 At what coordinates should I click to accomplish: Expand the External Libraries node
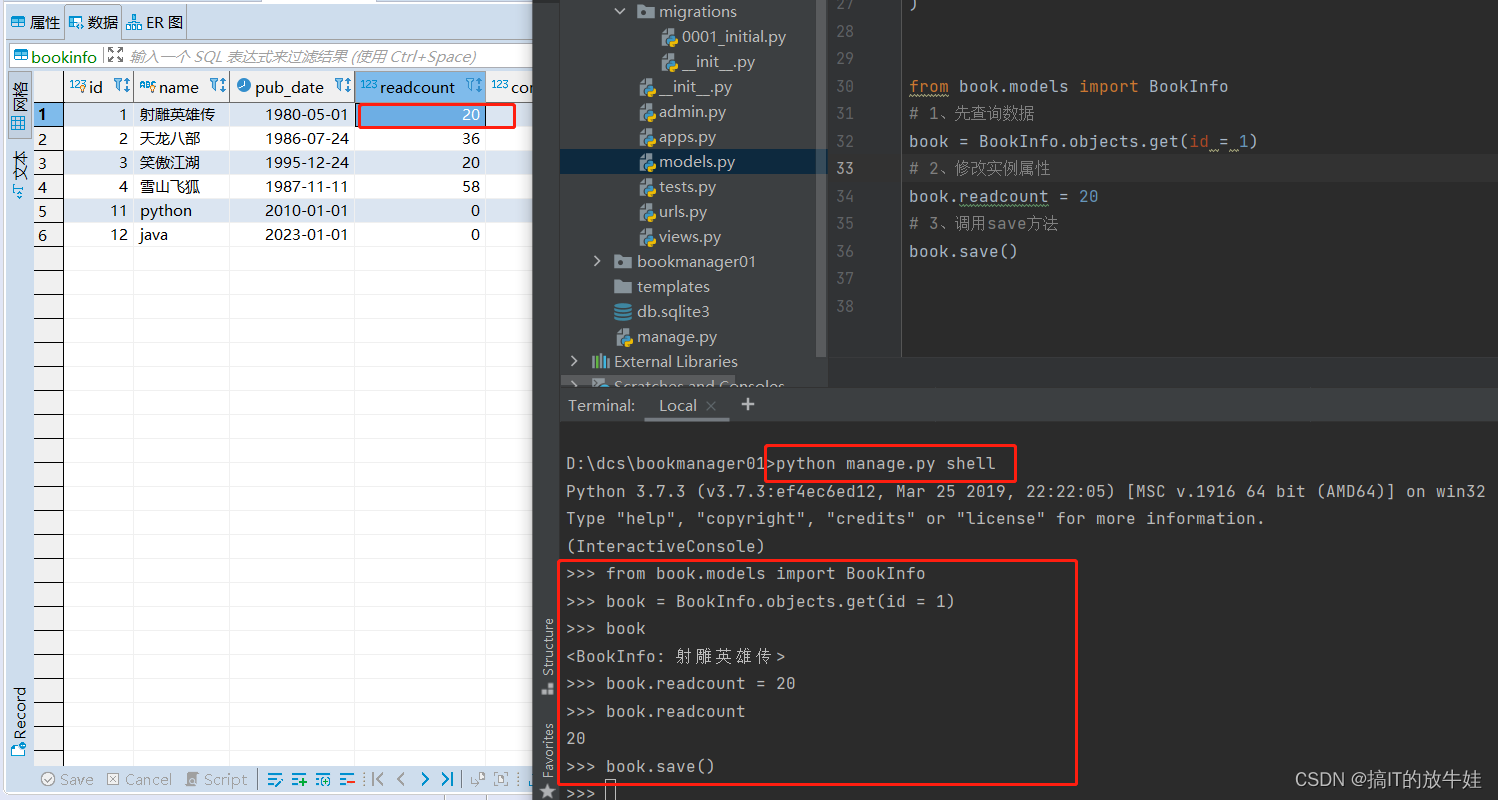[x=574, y=361]
